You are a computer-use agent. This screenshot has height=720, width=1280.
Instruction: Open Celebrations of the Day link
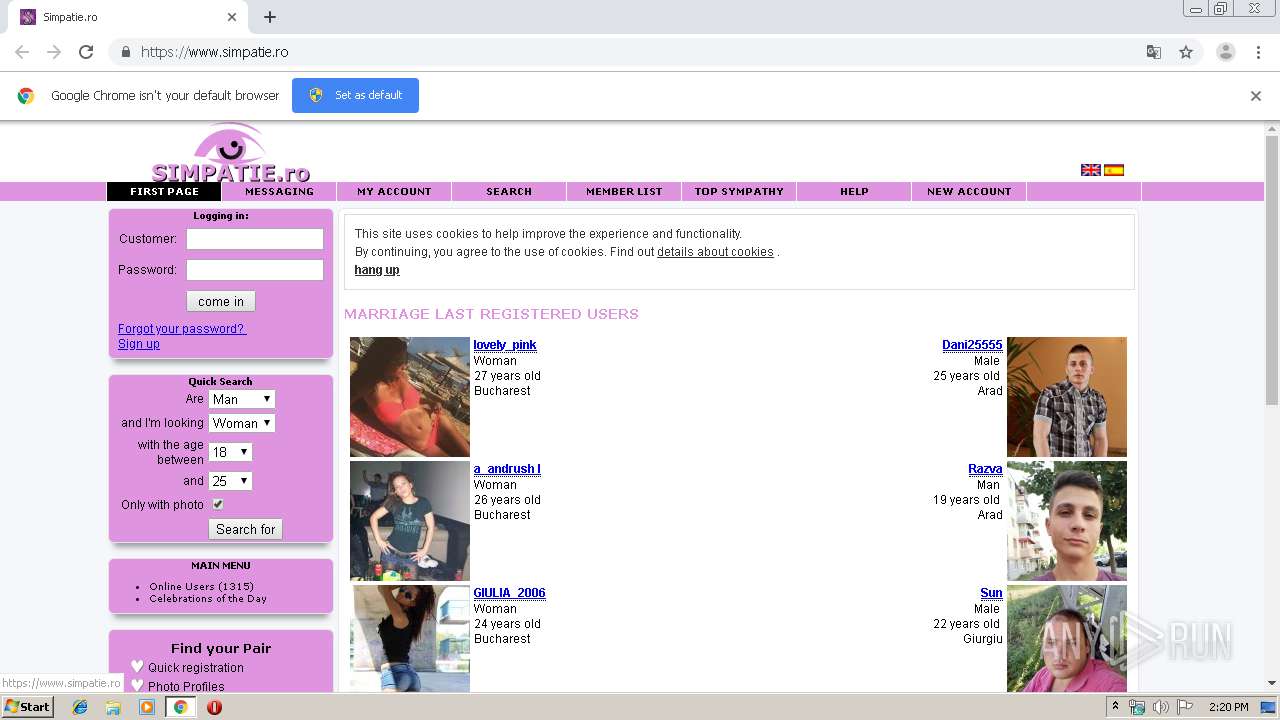tap(208, 599)
